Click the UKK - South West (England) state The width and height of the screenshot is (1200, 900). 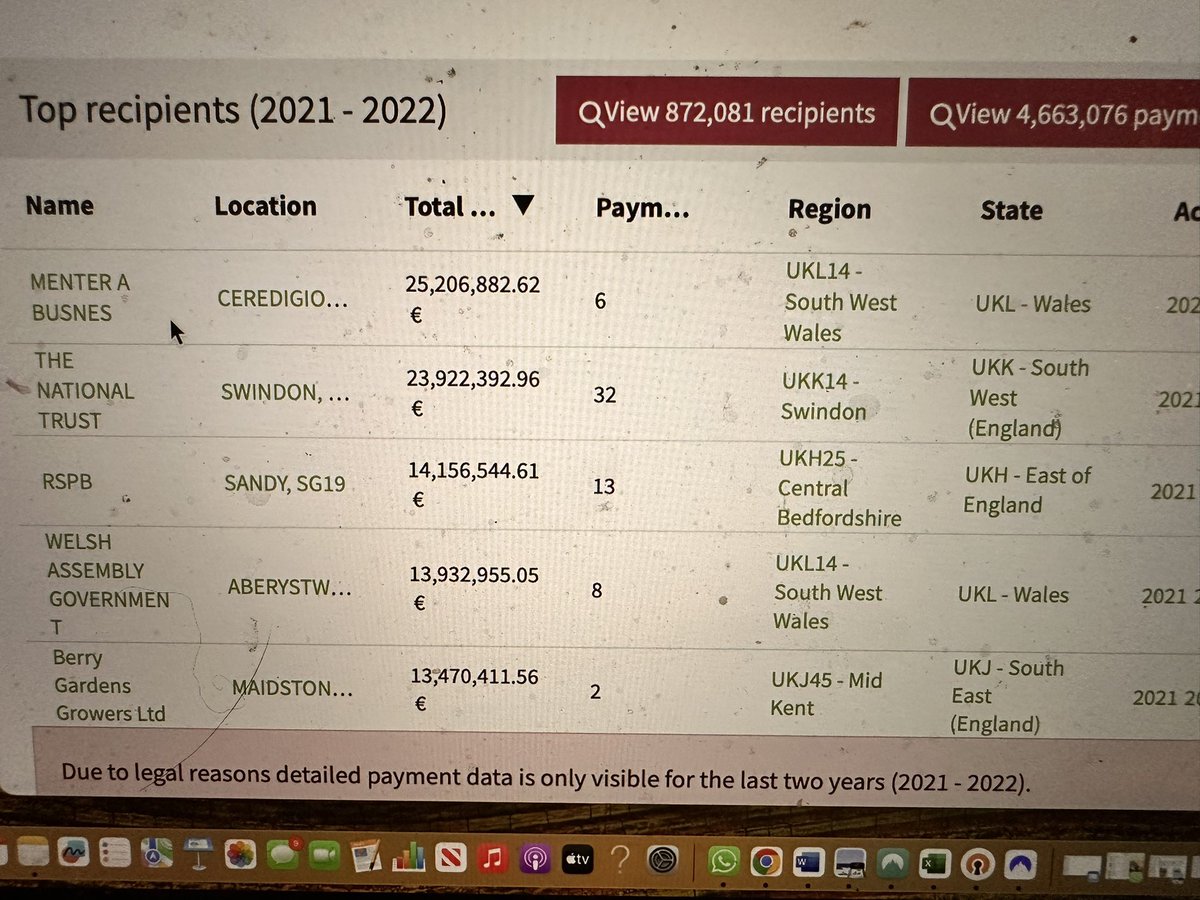[x=1028, y=398]
